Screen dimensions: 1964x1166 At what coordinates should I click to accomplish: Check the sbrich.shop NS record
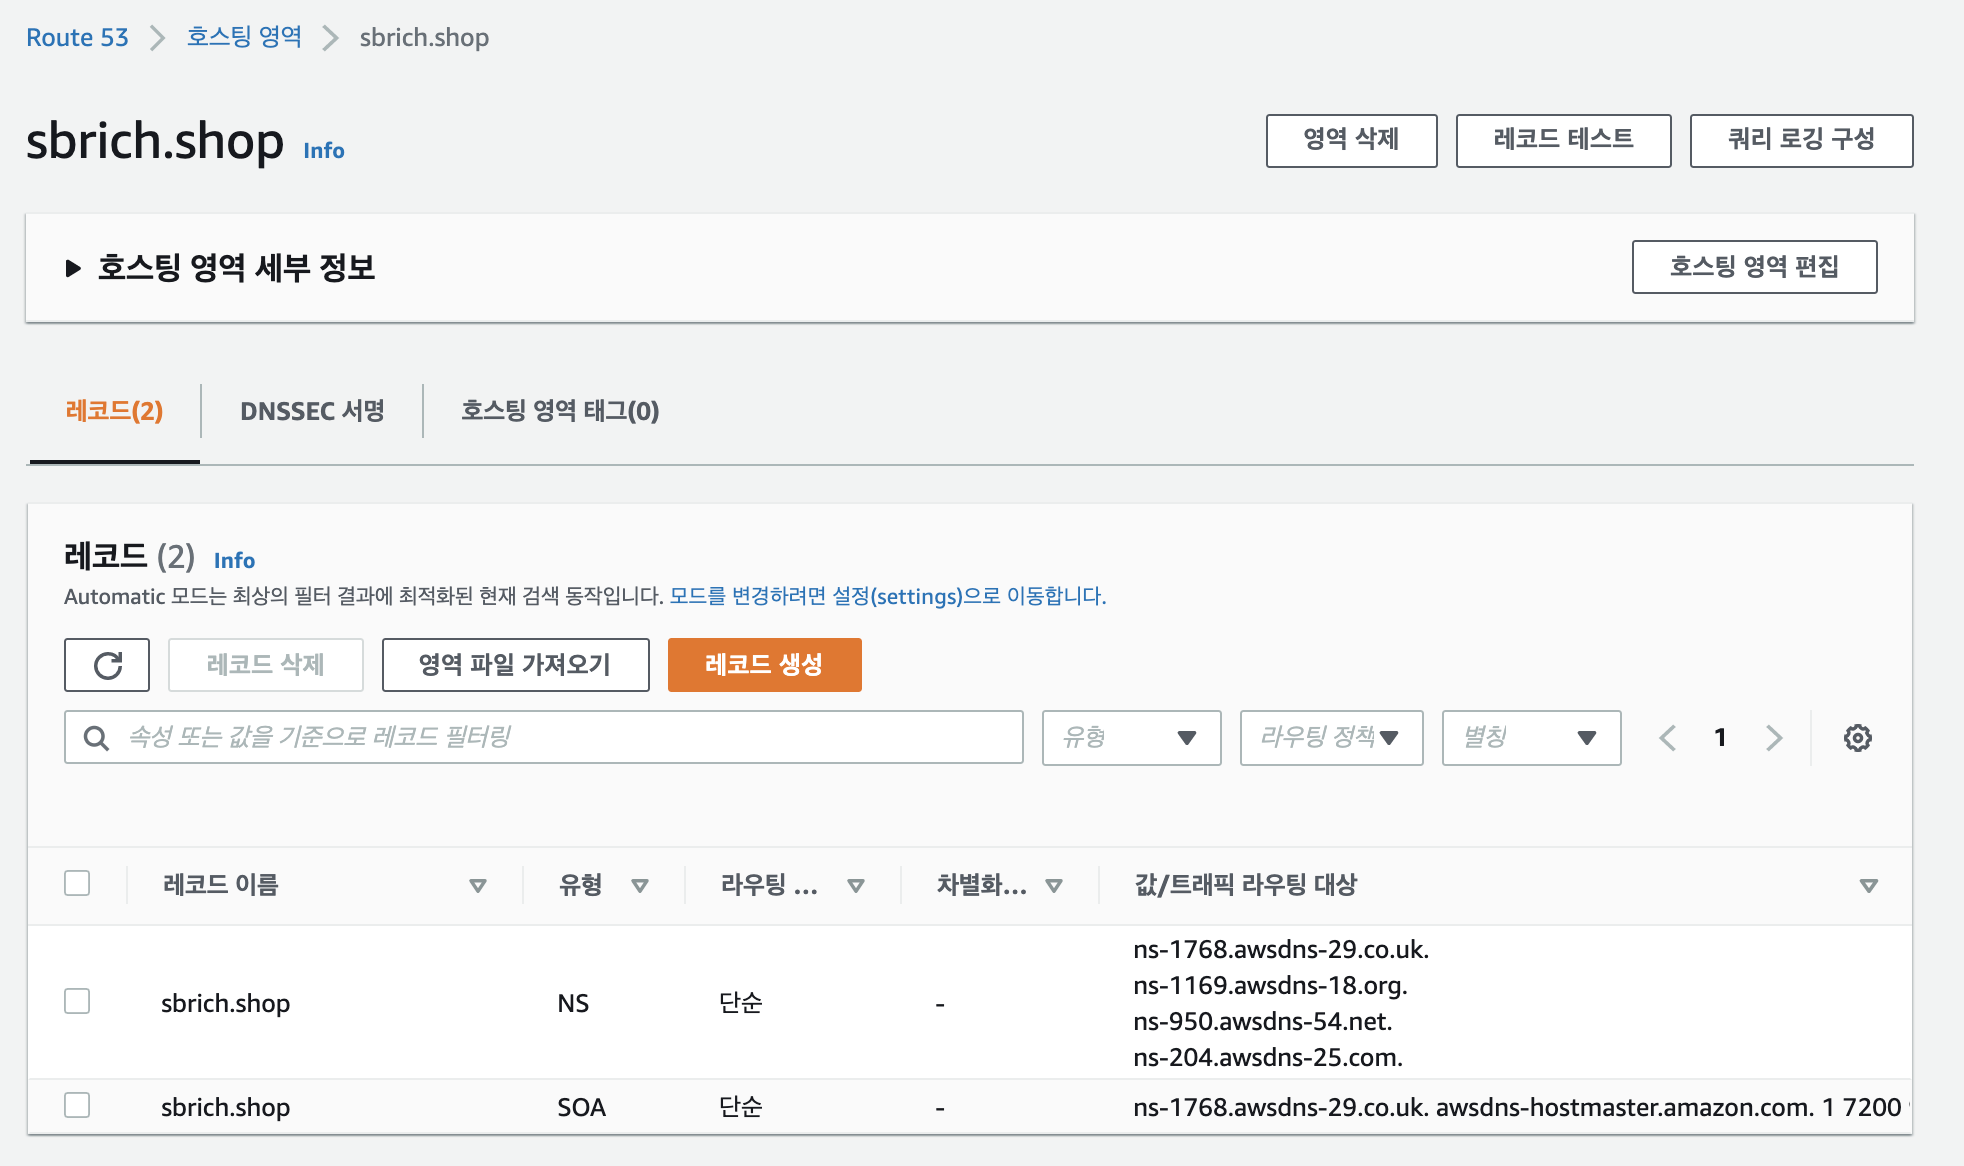[x=77, y=1001]
